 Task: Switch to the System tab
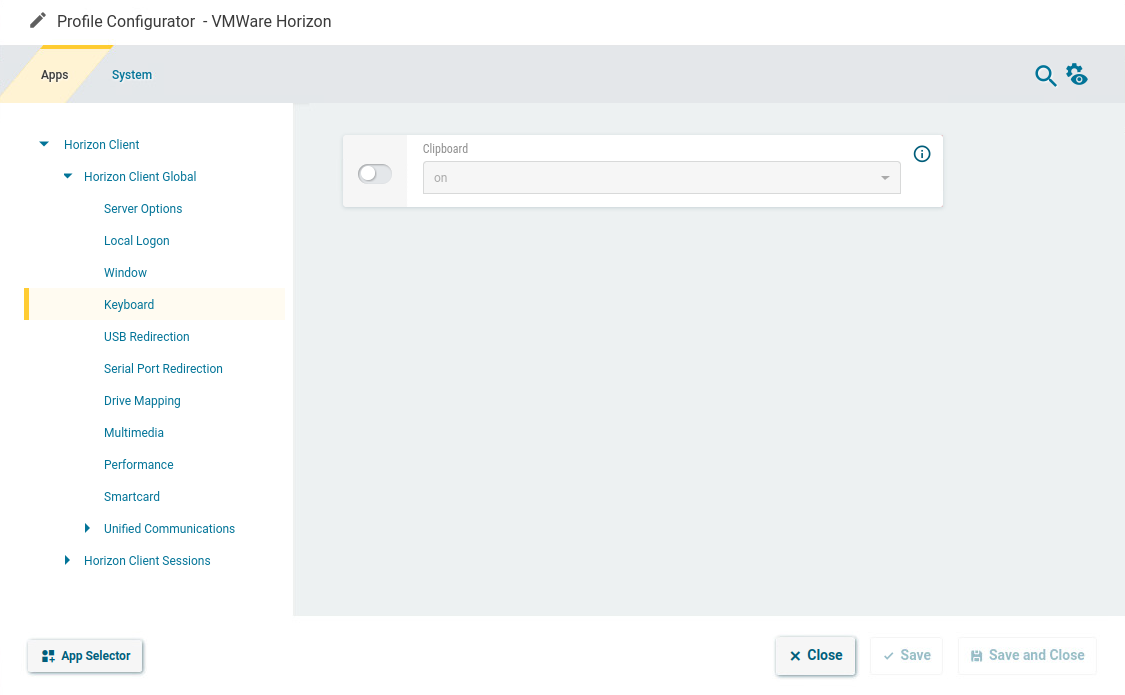(132, 75)
